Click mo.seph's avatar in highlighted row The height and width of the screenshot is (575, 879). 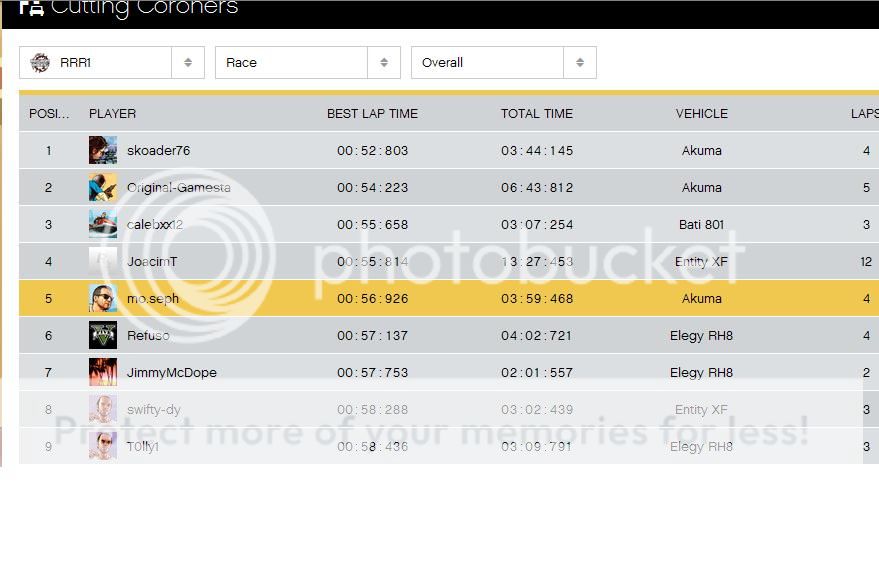102,299
